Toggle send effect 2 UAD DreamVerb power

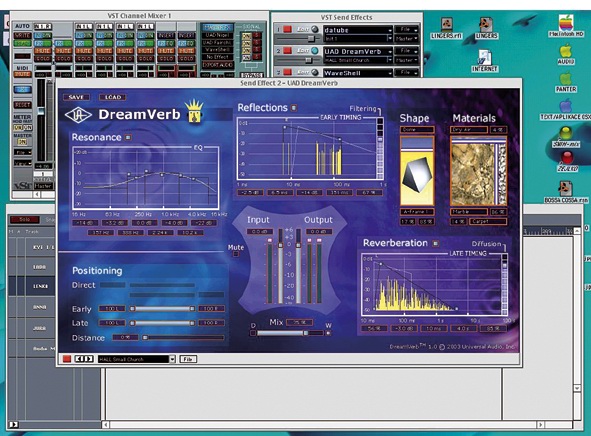click(288, 50)
